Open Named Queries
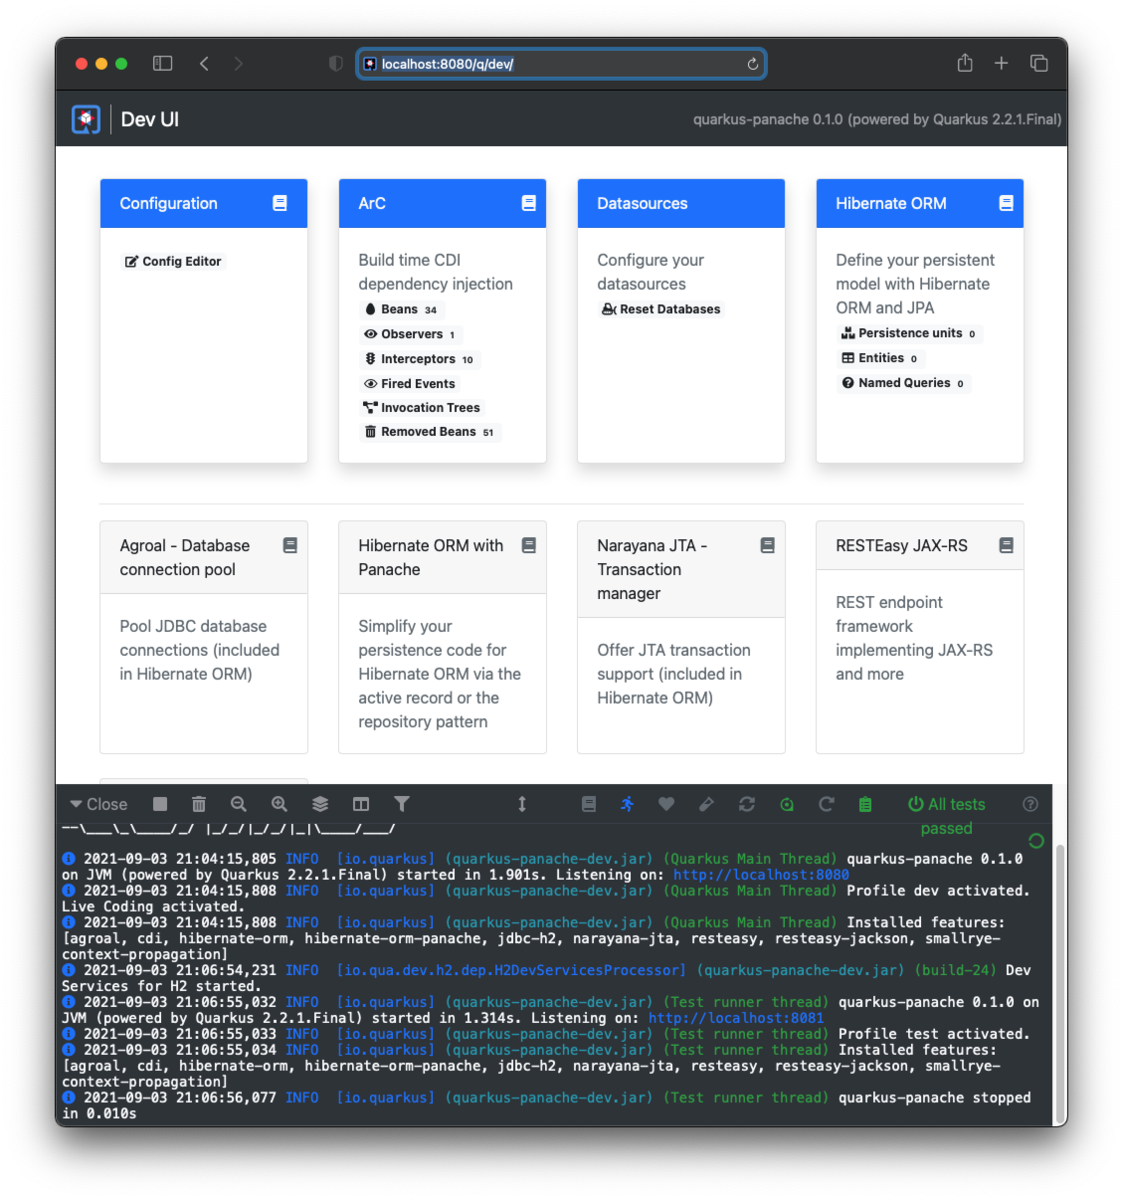Viewport: 1123px width, 1200px height. click(904, 383)
